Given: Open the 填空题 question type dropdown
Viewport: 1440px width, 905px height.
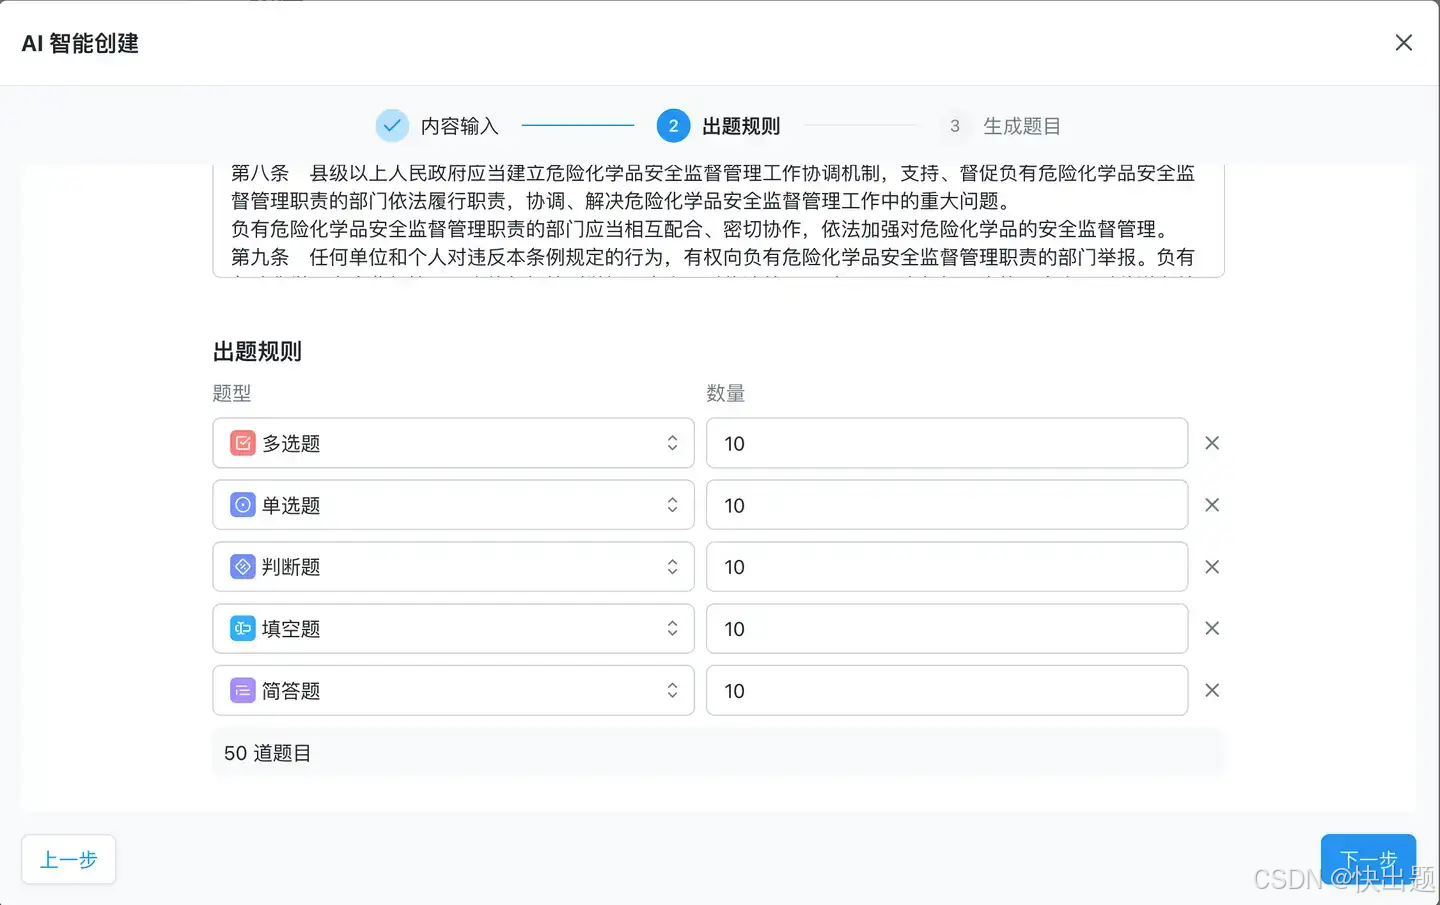Looking at the screenshot, I should coord(453,629).
